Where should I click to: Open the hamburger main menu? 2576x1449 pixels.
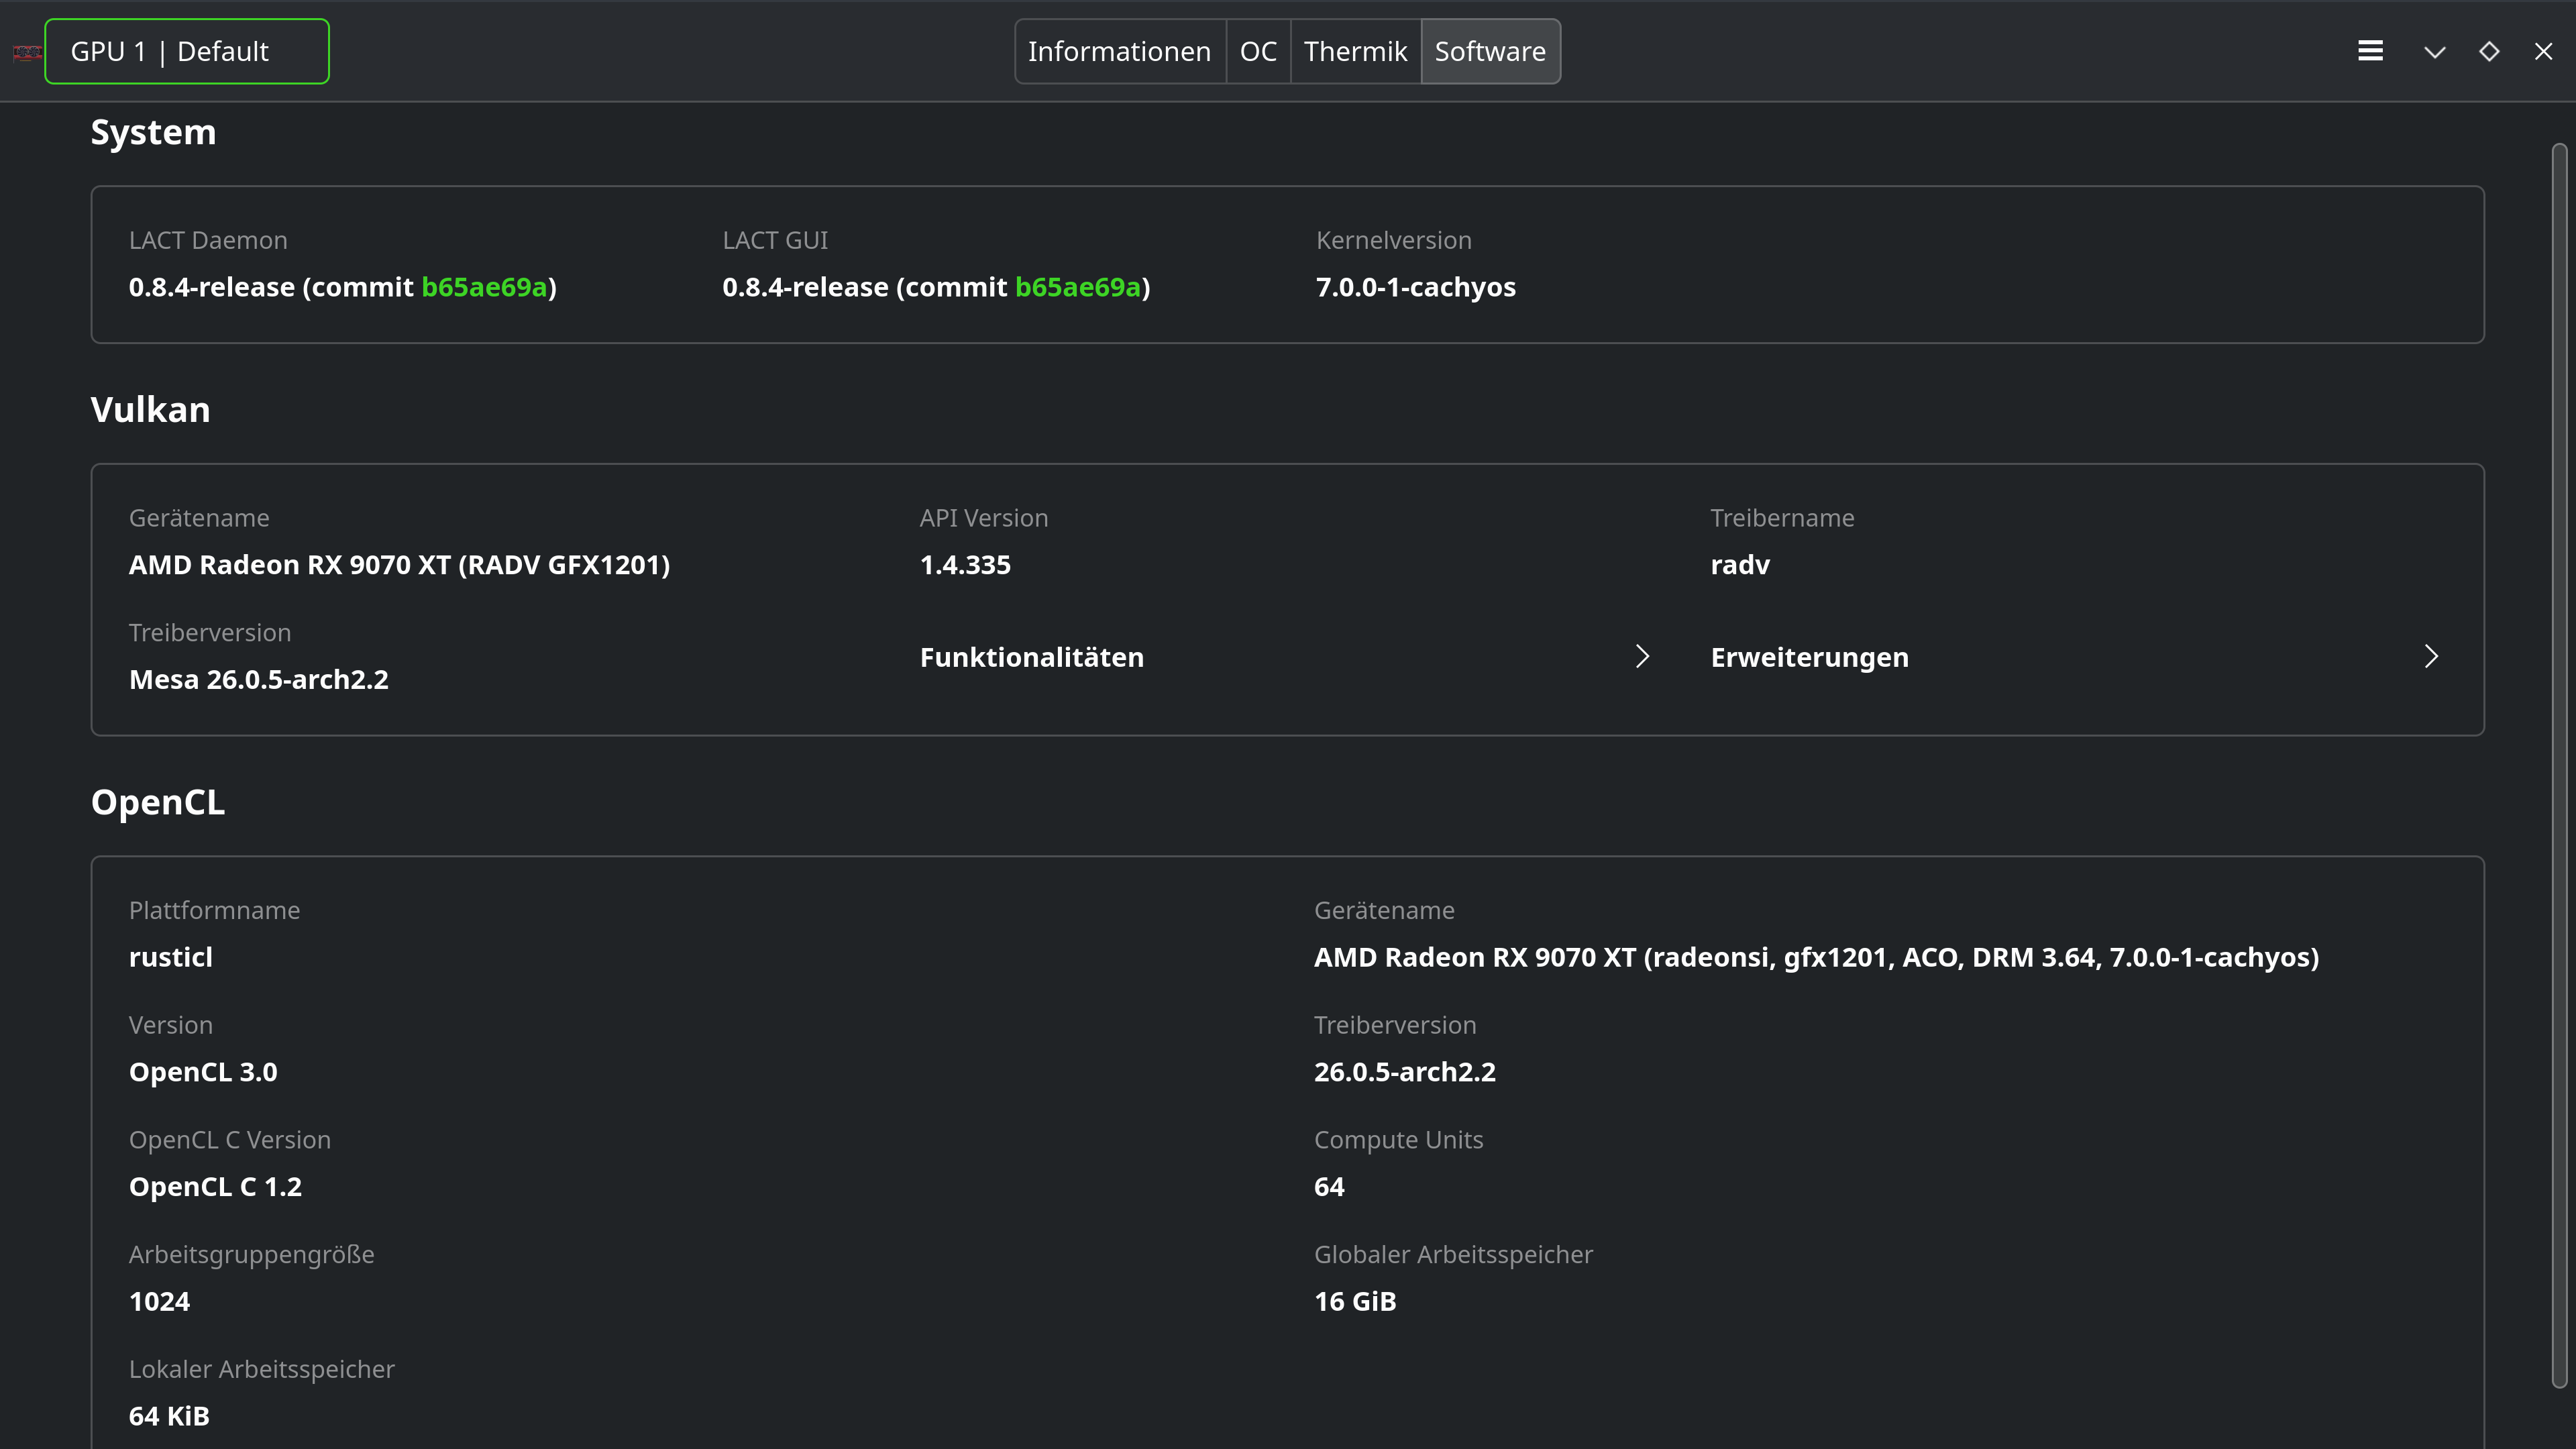(x=2370, y=51)
